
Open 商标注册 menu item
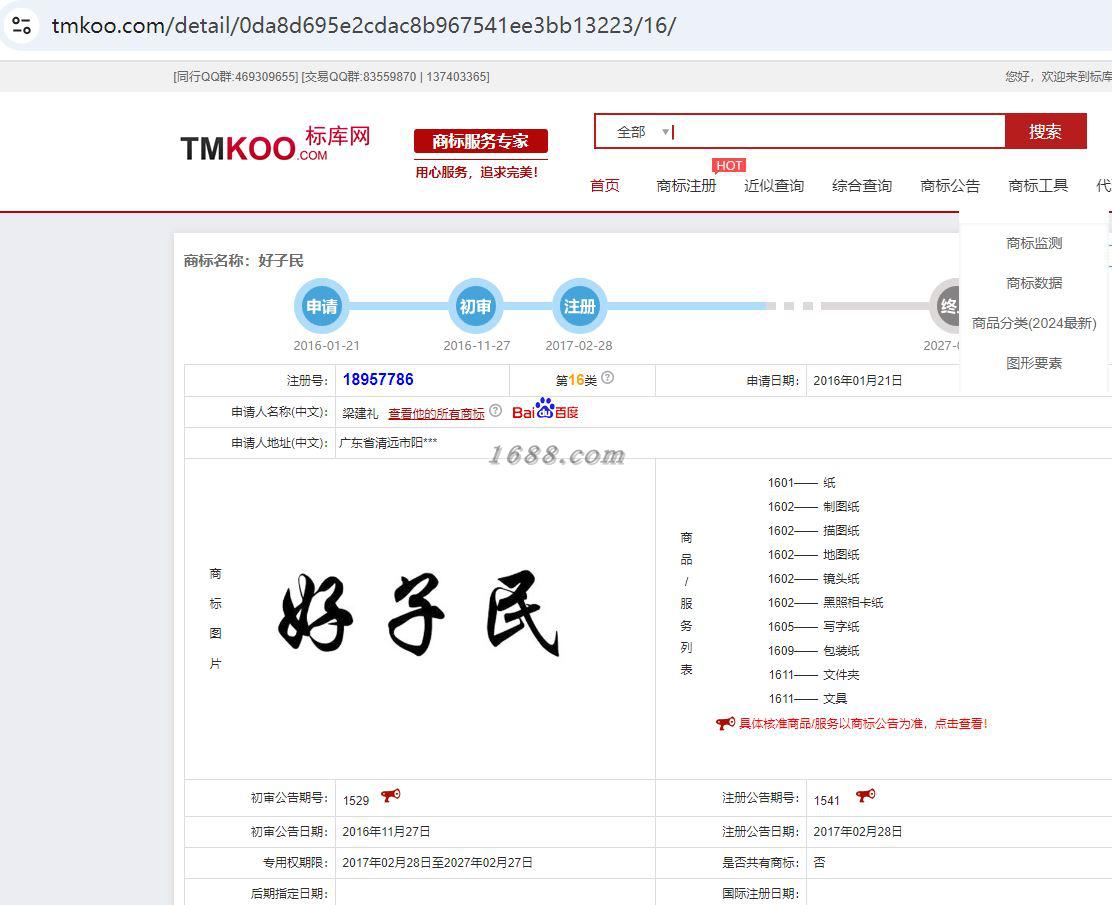[686, 186]
